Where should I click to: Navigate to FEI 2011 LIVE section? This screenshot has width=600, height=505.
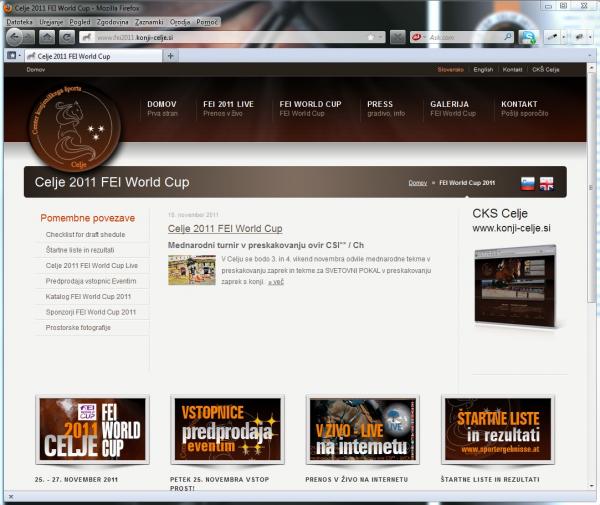coord(228,108)
